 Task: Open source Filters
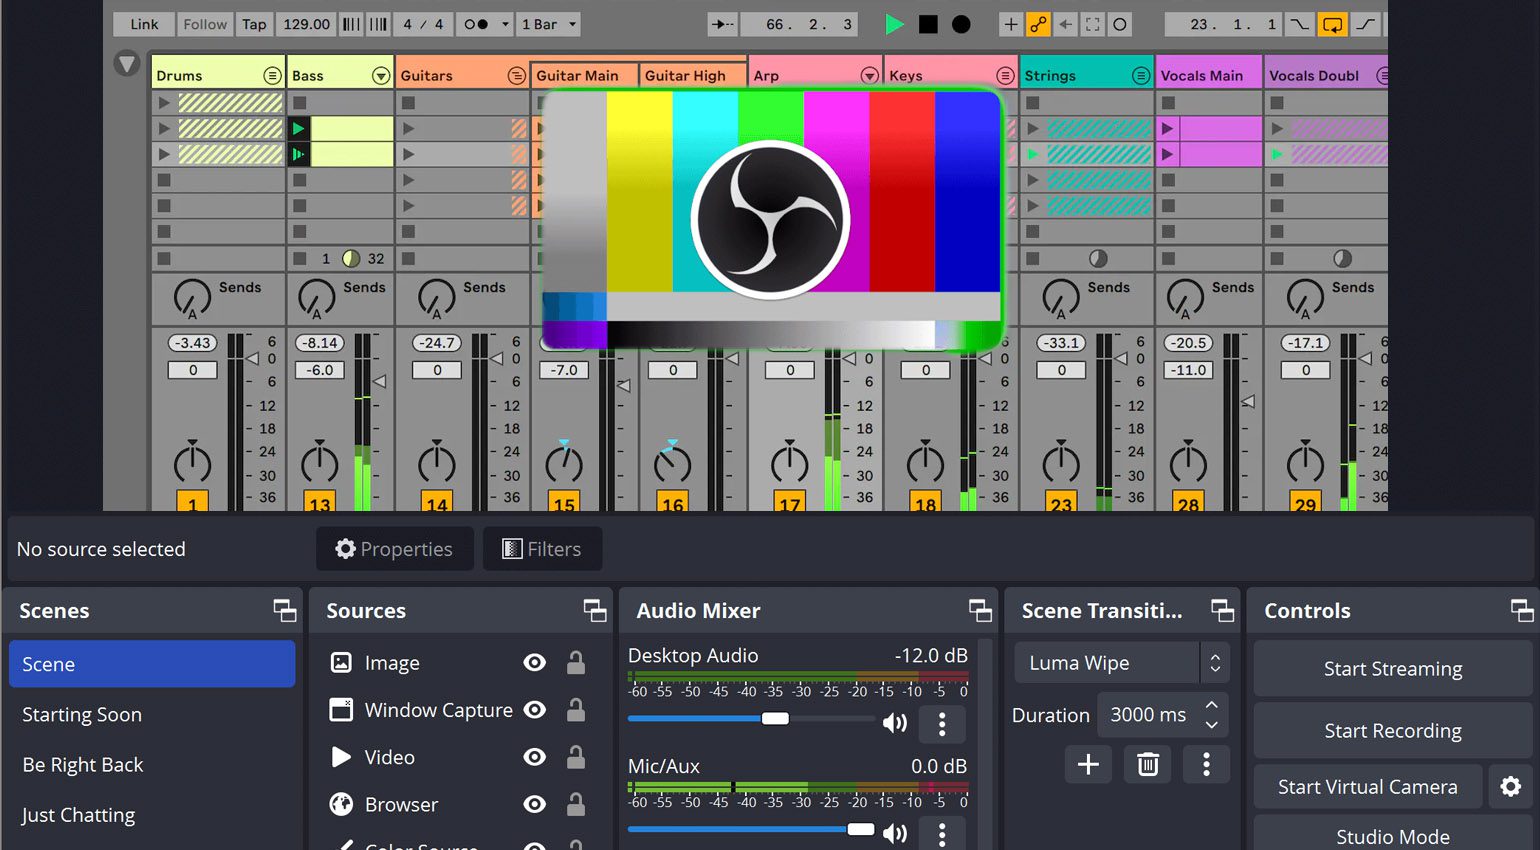542,549
